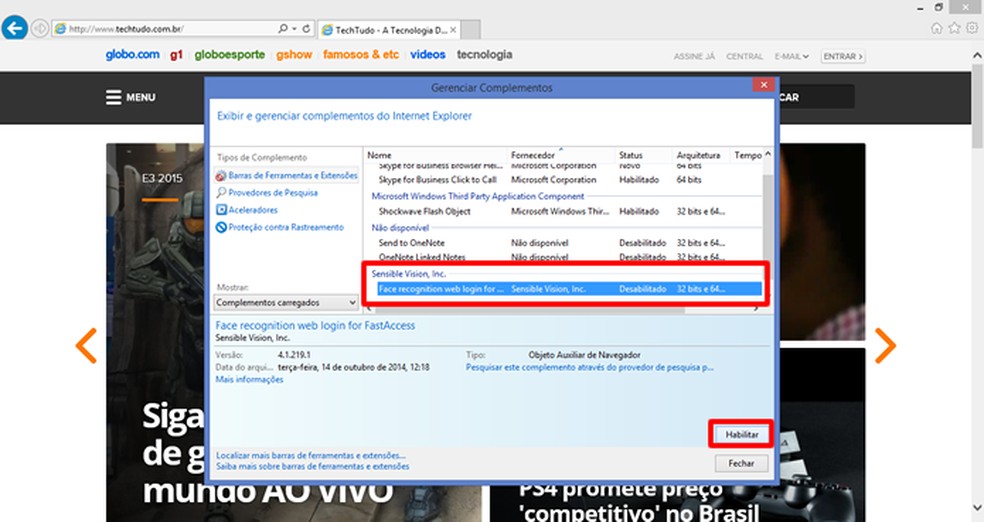This screenshot has width=984, height=522.
Task: Select Aceleradores add-on type
Action: (x=247, y=210)
